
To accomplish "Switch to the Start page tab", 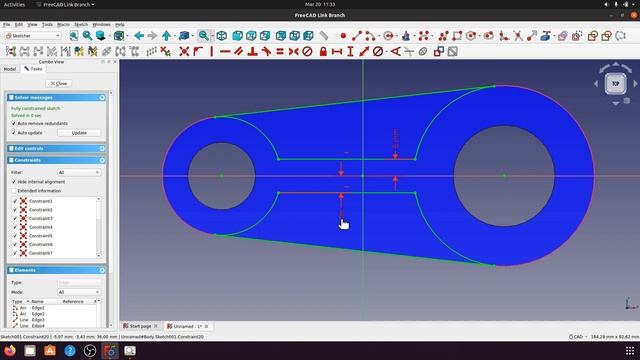I will (140, 326).
